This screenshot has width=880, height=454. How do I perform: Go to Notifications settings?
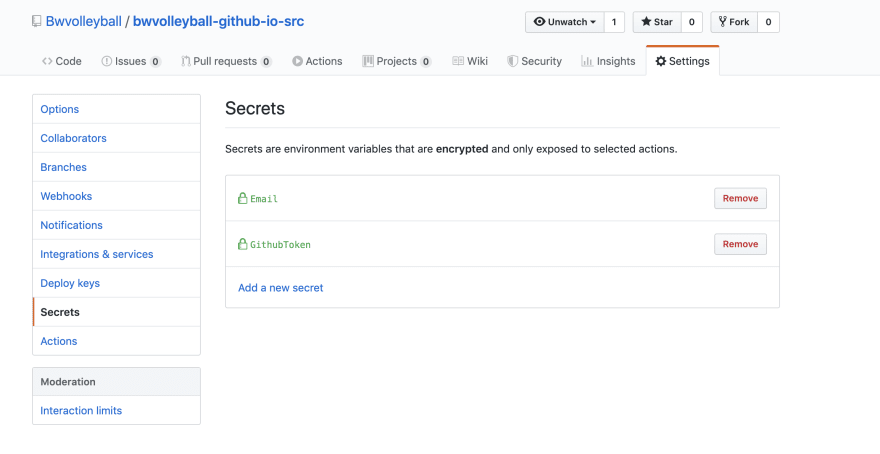click(x=116, y=225)
